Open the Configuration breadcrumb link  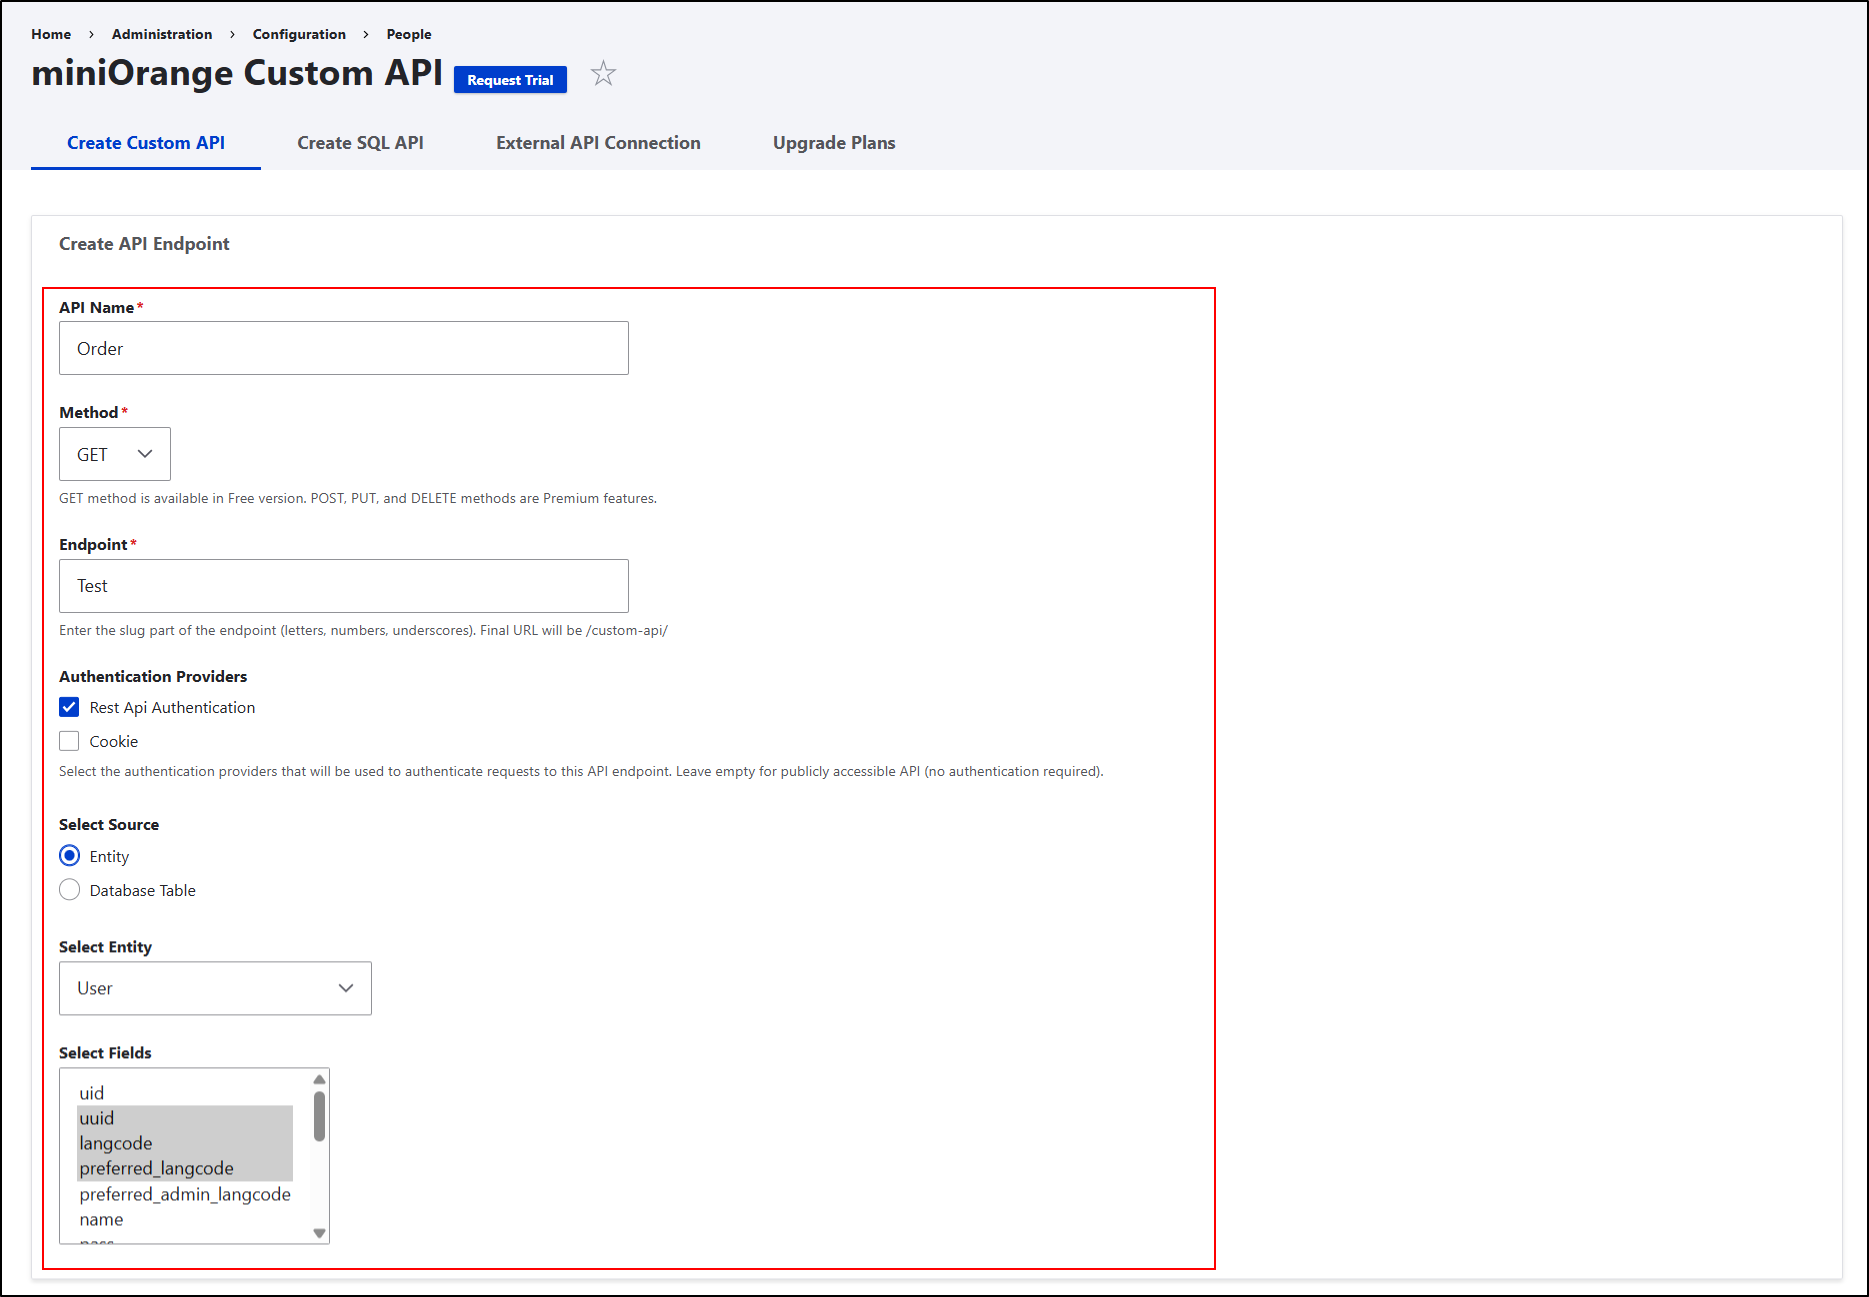[299, 34]
